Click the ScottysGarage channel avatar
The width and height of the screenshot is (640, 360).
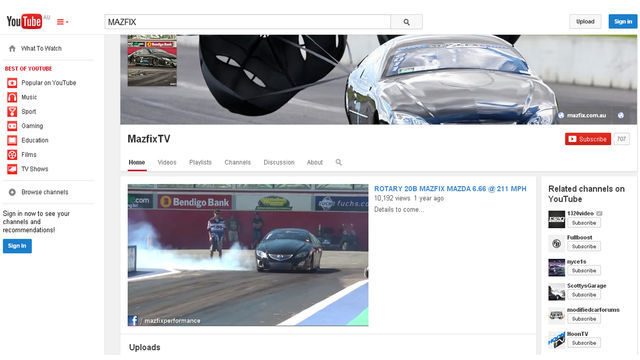(x=556, y=292)
